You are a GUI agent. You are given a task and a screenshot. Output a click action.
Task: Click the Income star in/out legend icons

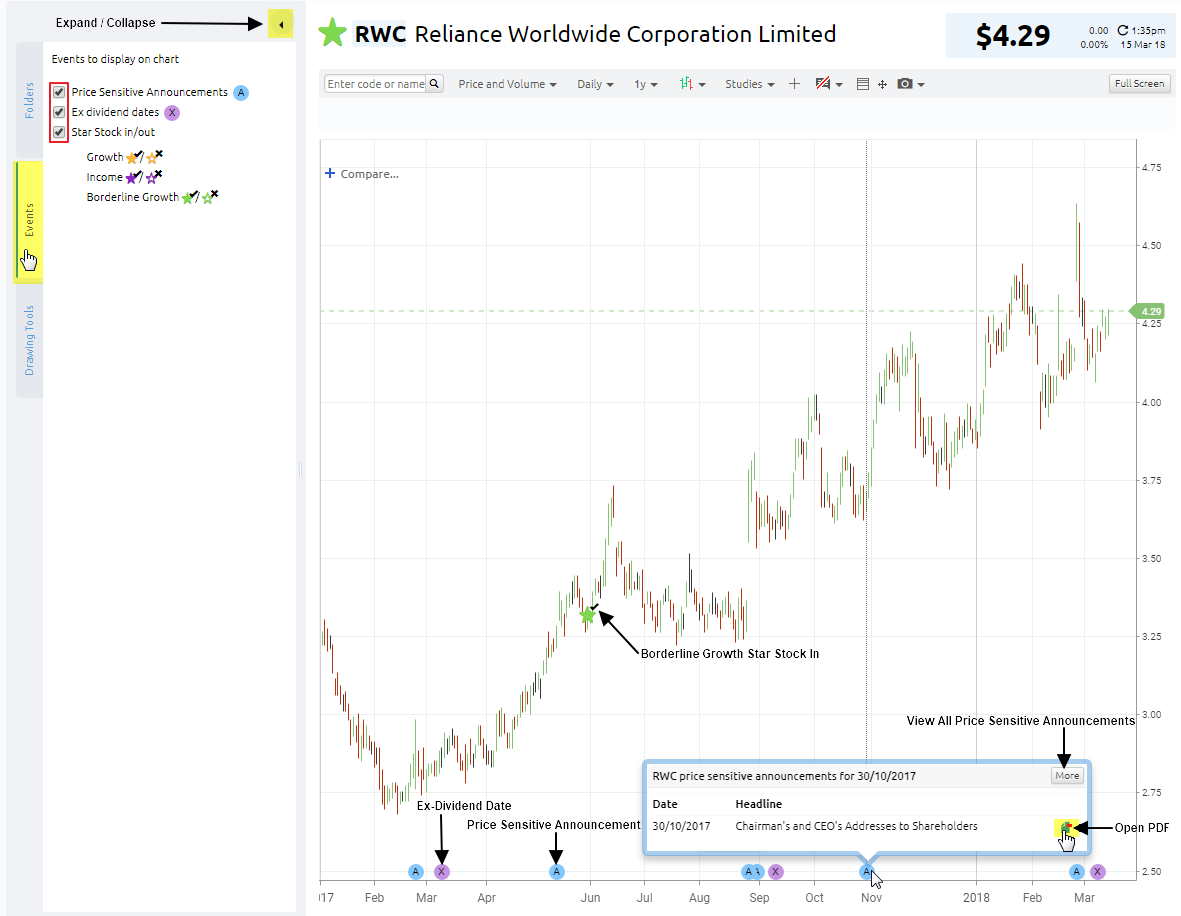[x=143, y=177]
